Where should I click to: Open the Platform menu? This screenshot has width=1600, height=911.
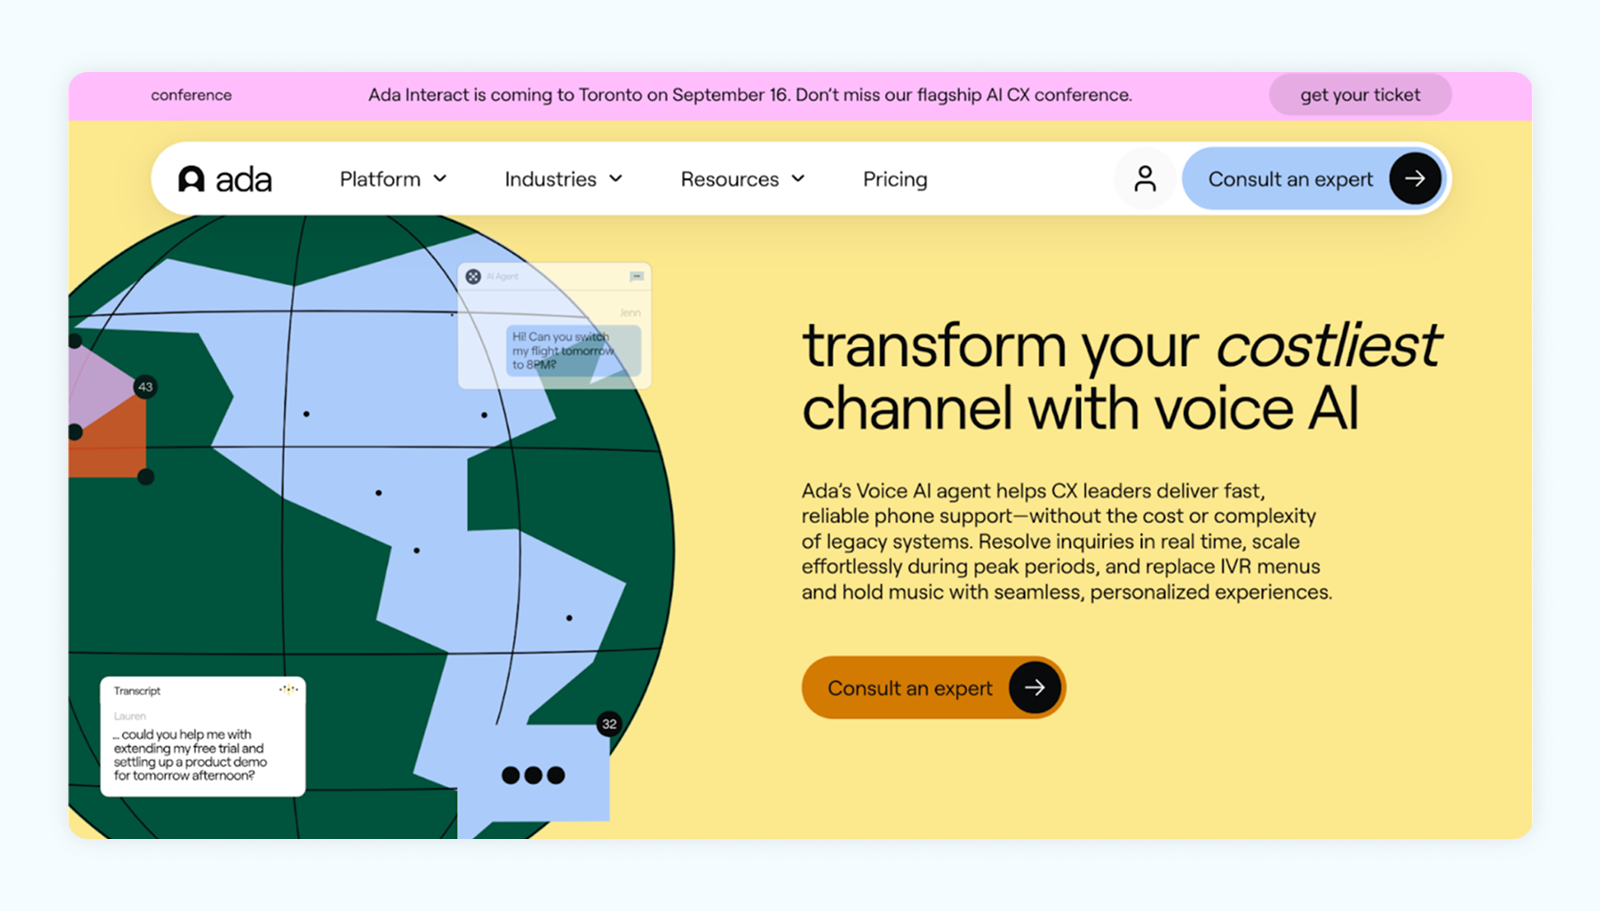pyautogui.click(x=393, y=179)
